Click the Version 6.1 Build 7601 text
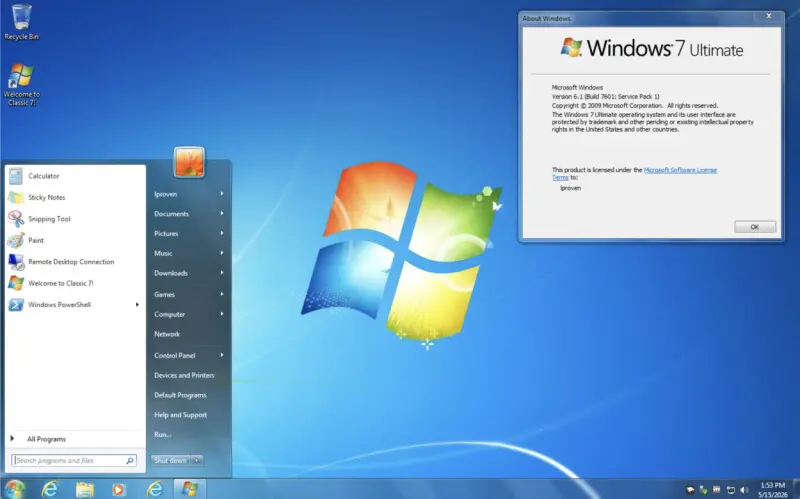The width and height of the screenshot is (800, 499). coord(606,96)
